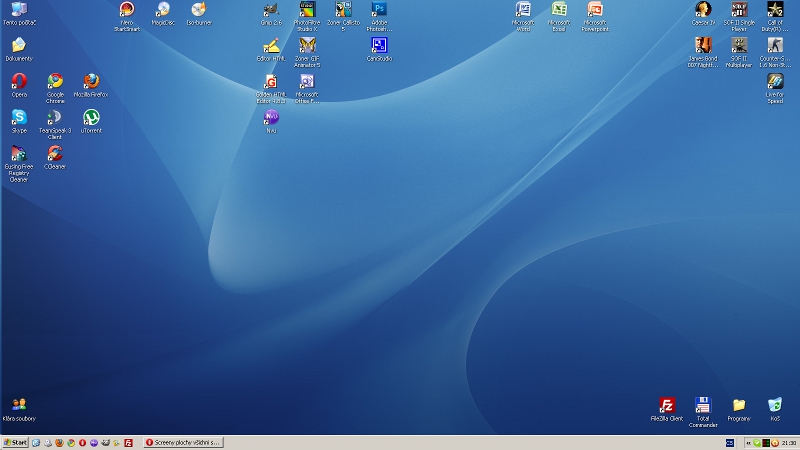The width and height of the screenshot is (800, 450).
Task: Open Tento počítač desktop icon
Action: pyautogui.click(x=19, y=14)
